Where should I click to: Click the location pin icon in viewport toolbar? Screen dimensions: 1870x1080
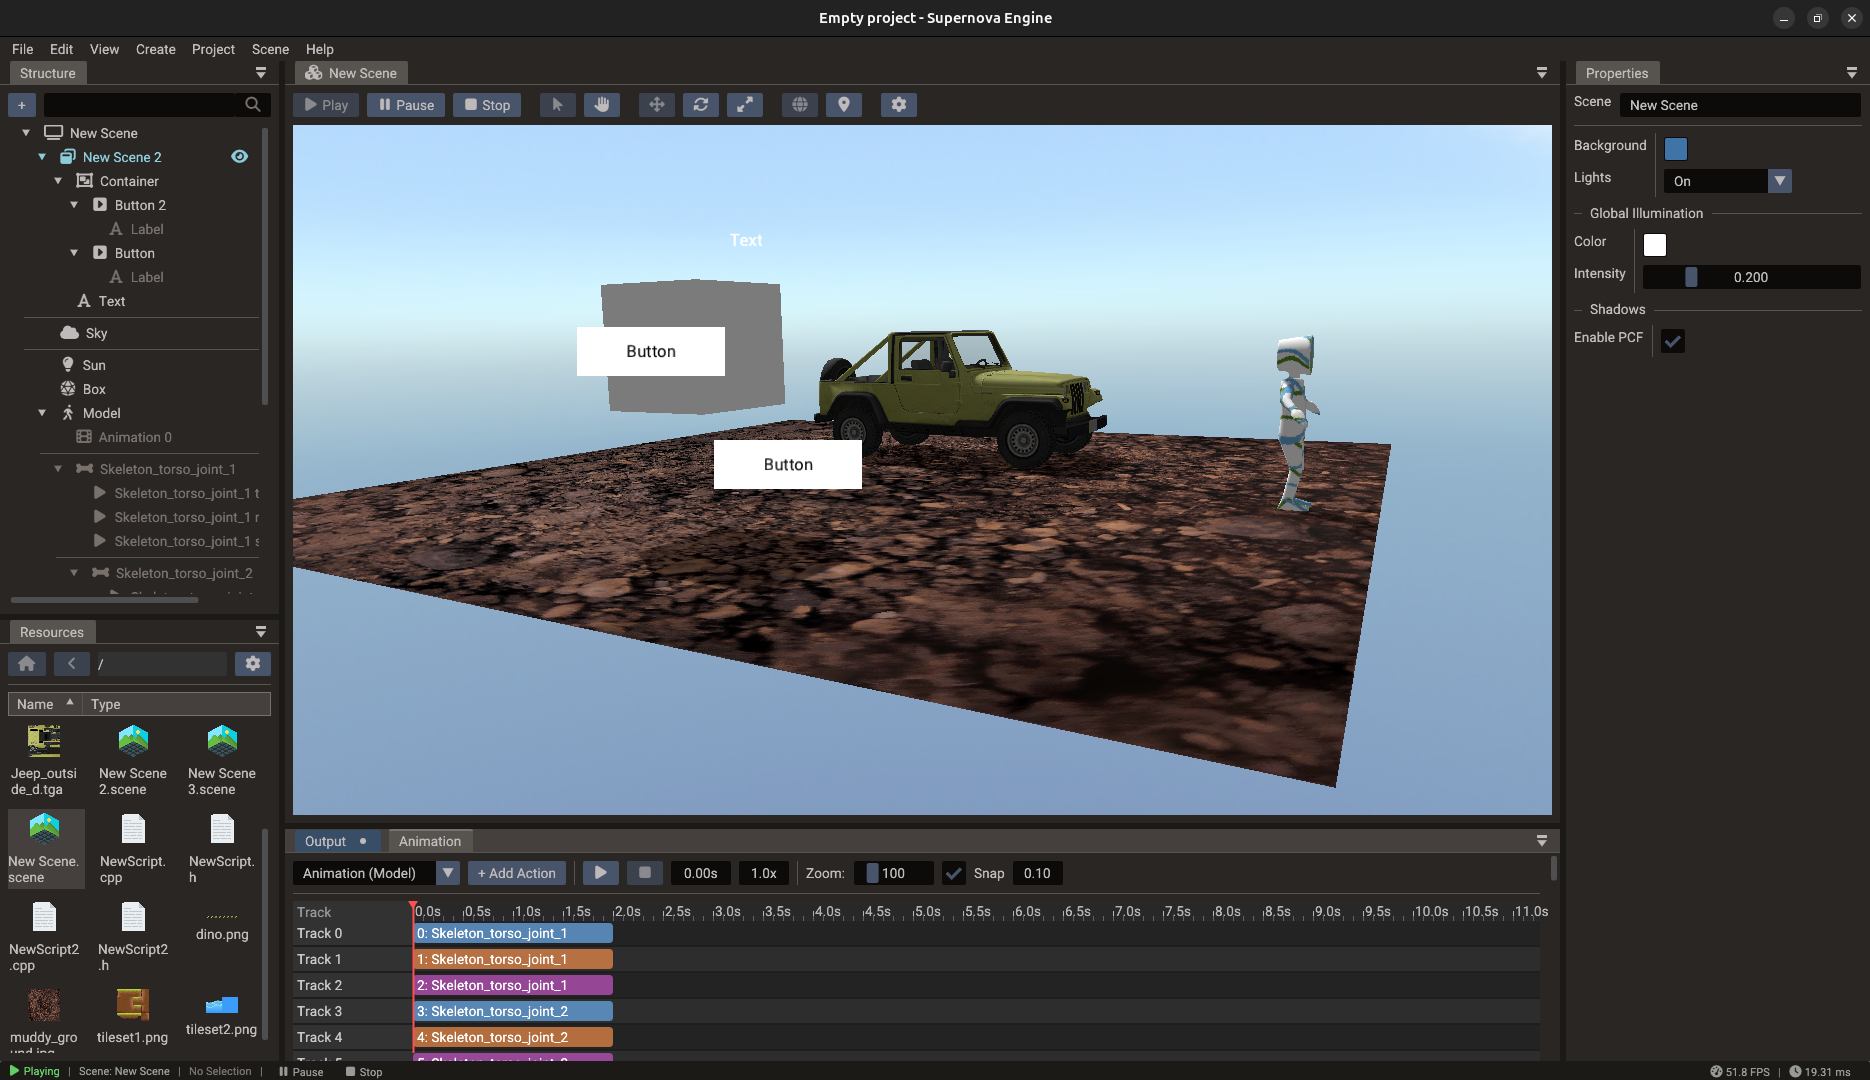843,104
